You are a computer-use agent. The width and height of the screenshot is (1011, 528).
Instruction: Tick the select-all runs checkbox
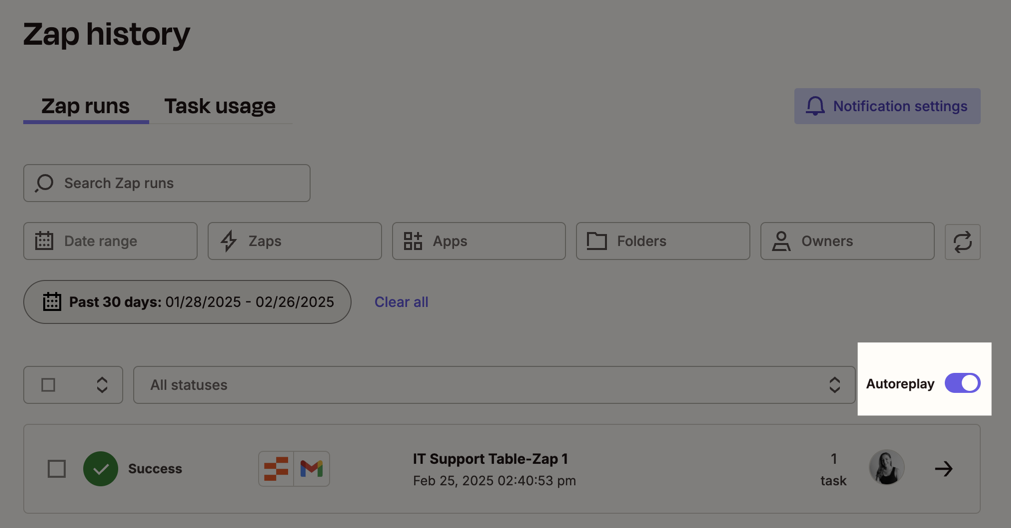(x=48, y=385)
